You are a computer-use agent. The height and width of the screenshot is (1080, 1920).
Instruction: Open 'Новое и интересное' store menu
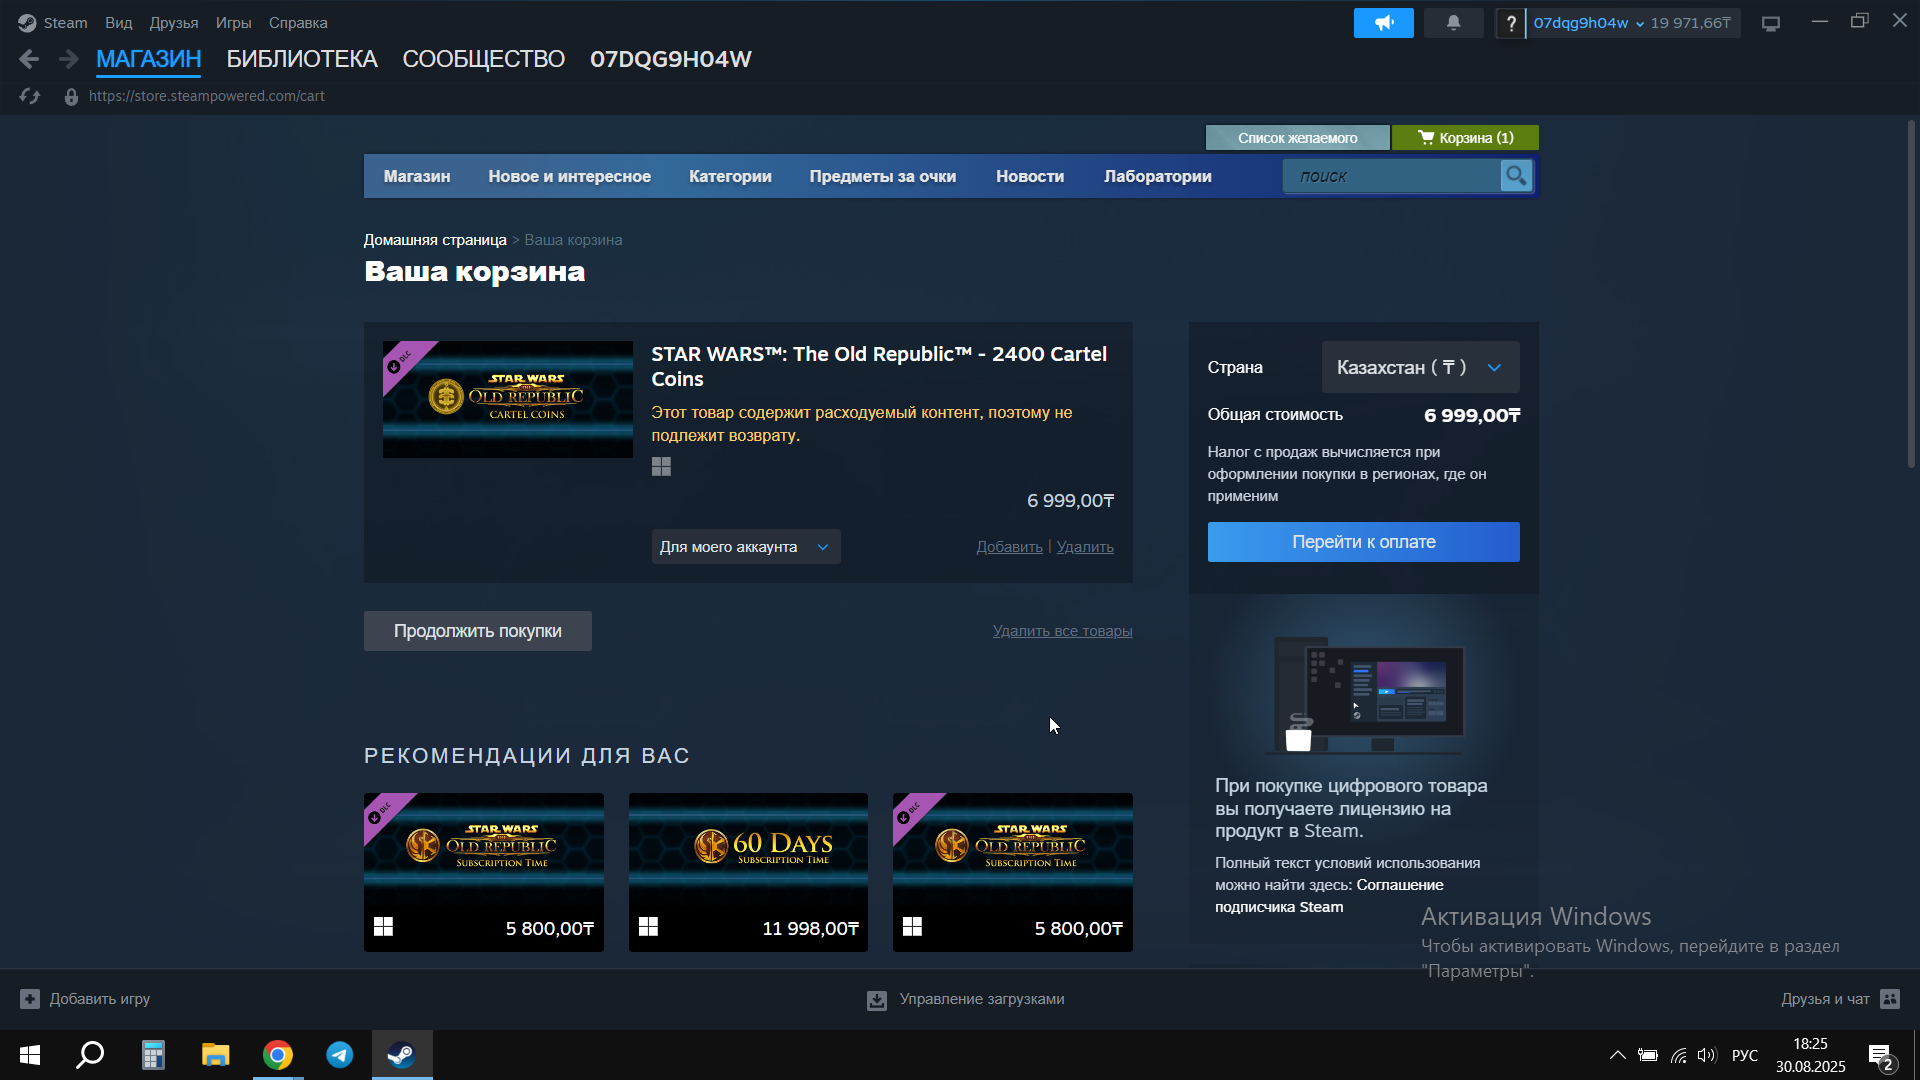570,176
